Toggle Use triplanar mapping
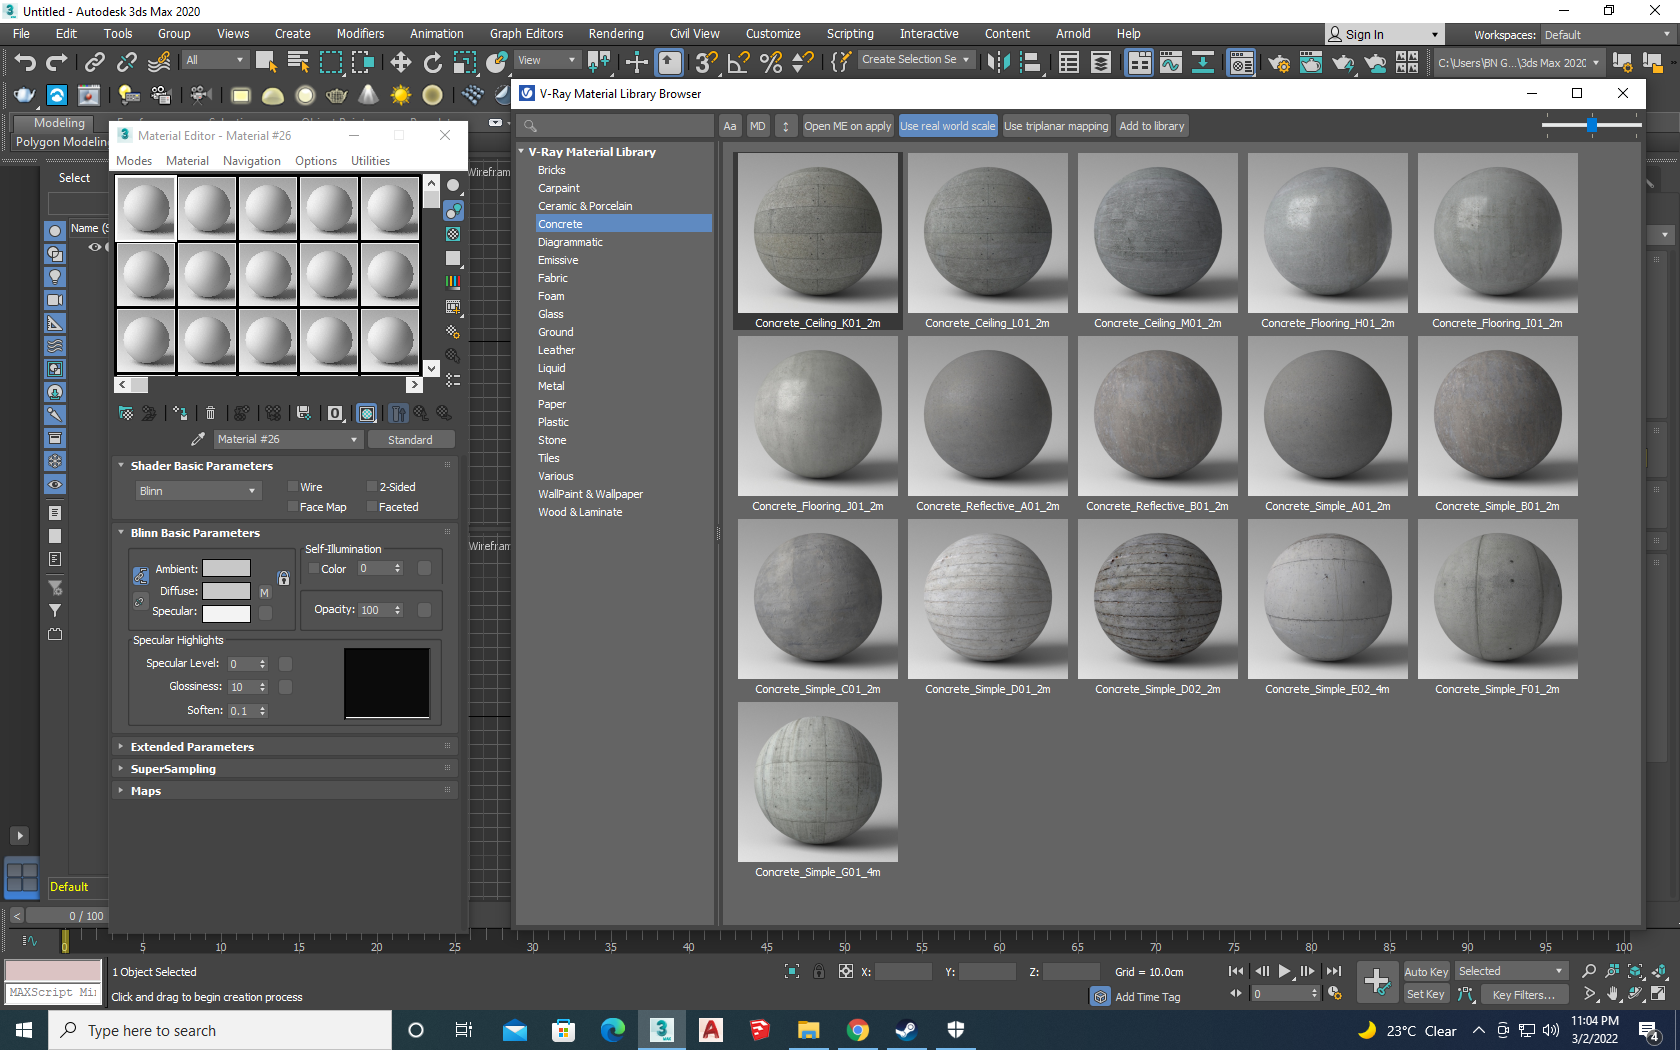Image resolution: width=1680 pixels, height=1050 pixels. [x=1056, y=125]
